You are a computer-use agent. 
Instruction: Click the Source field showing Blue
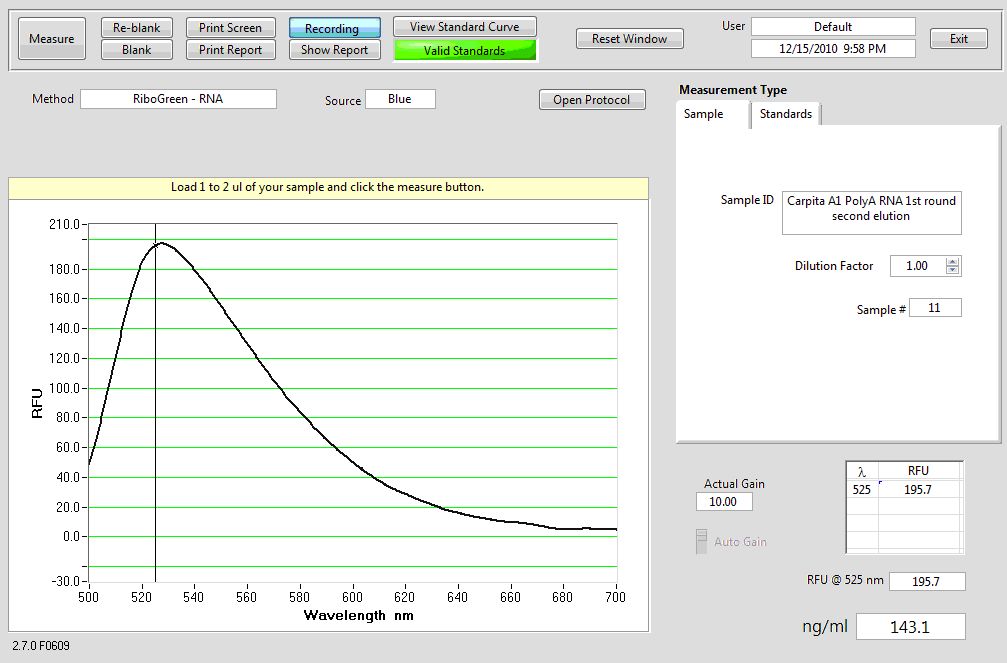(x=400, y=99)
